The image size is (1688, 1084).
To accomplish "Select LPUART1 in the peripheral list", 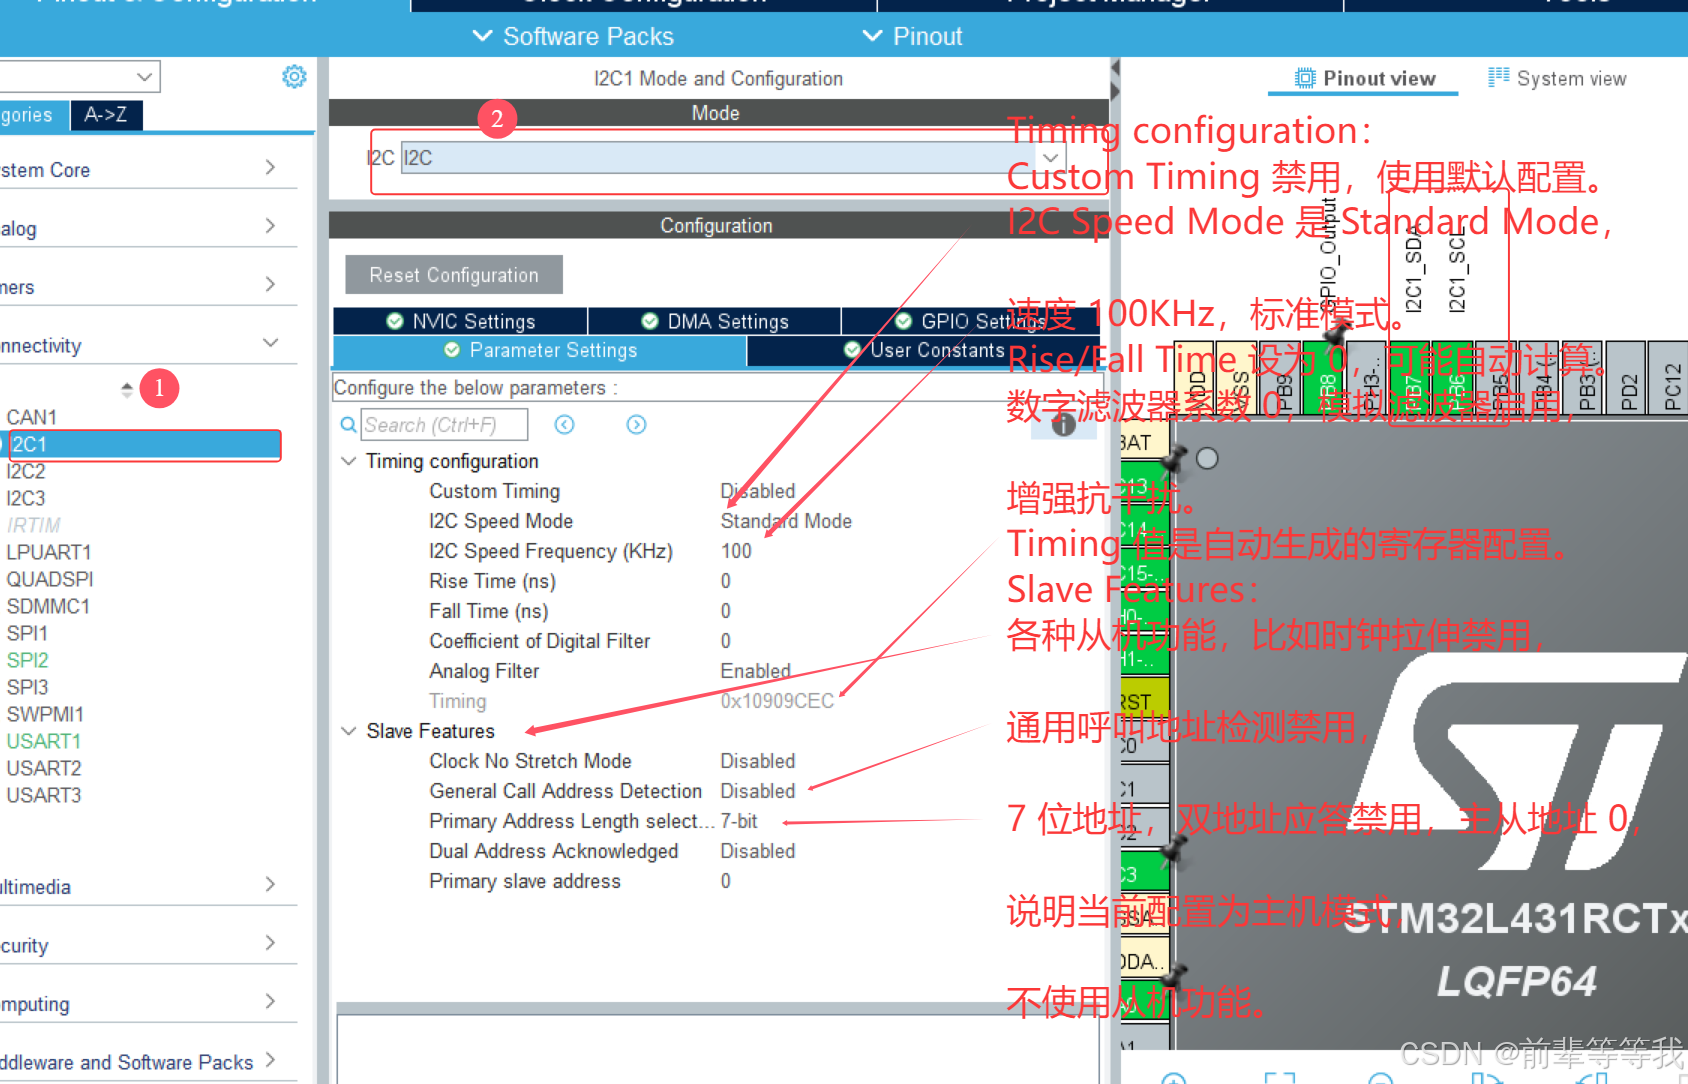I will pos(49,552).
